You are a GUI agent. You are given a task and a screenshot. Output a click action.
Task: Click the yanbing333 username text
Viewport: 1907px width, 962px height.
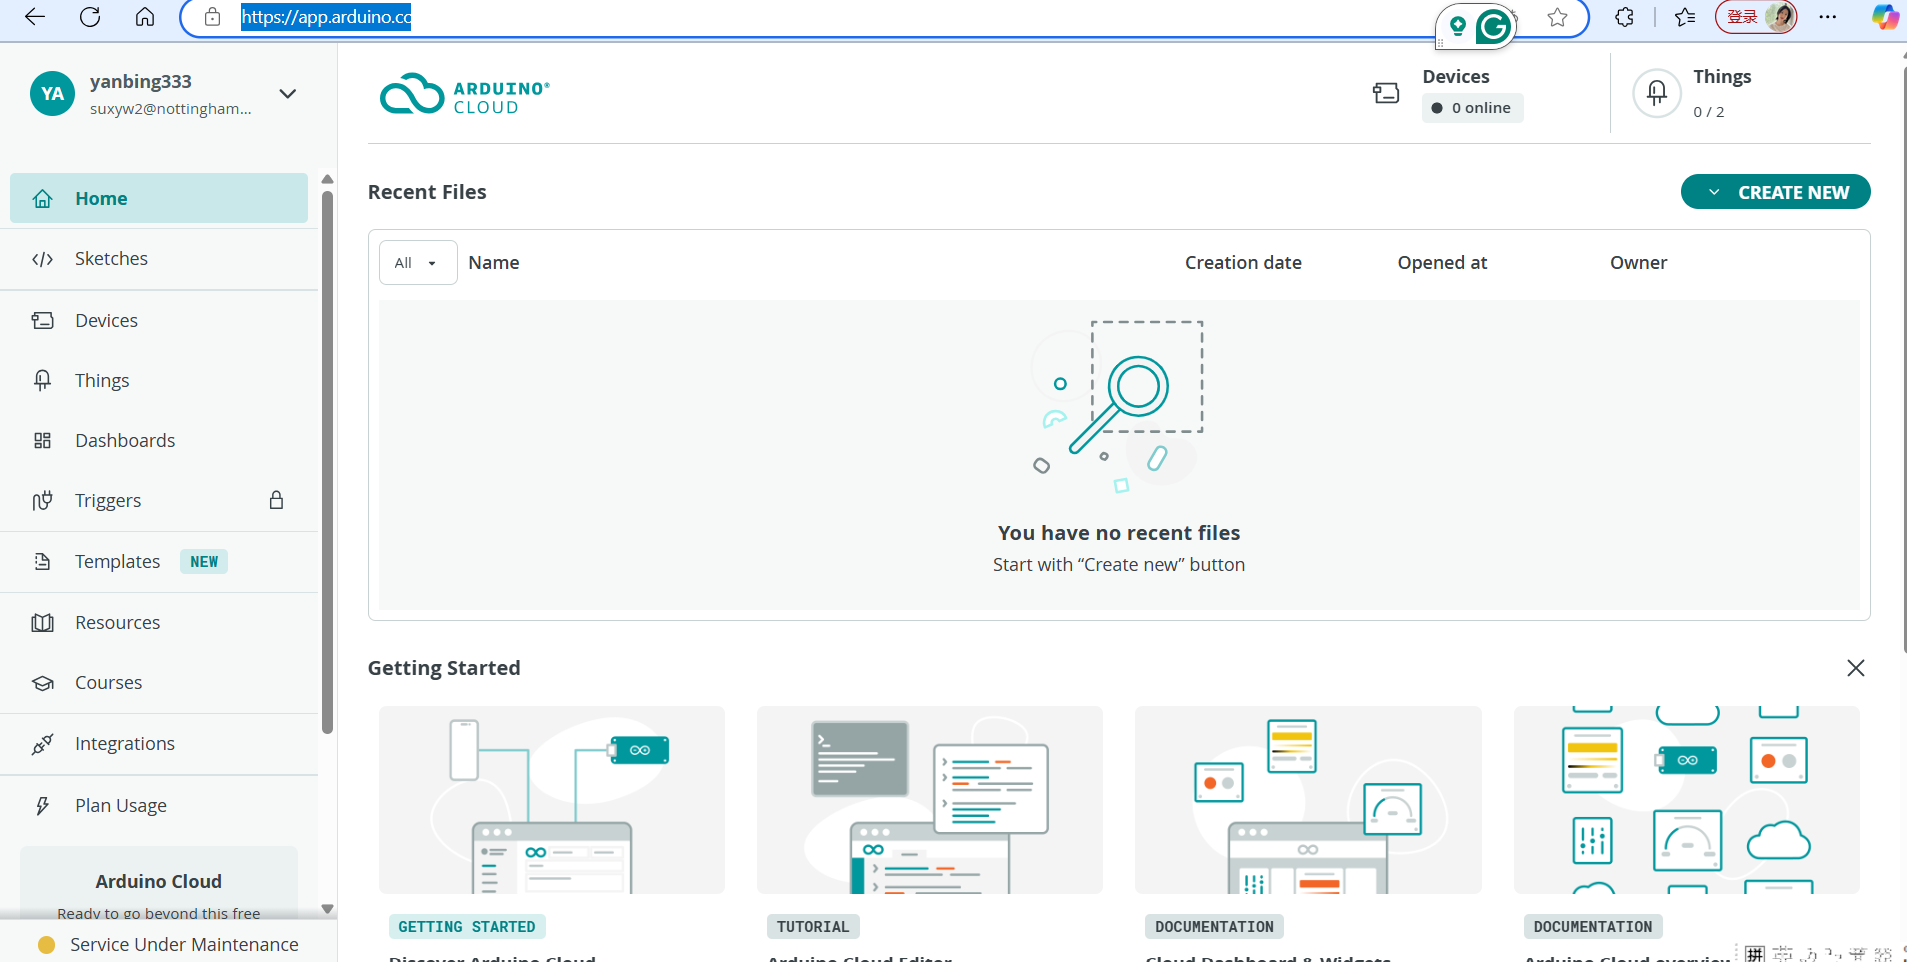141,82
